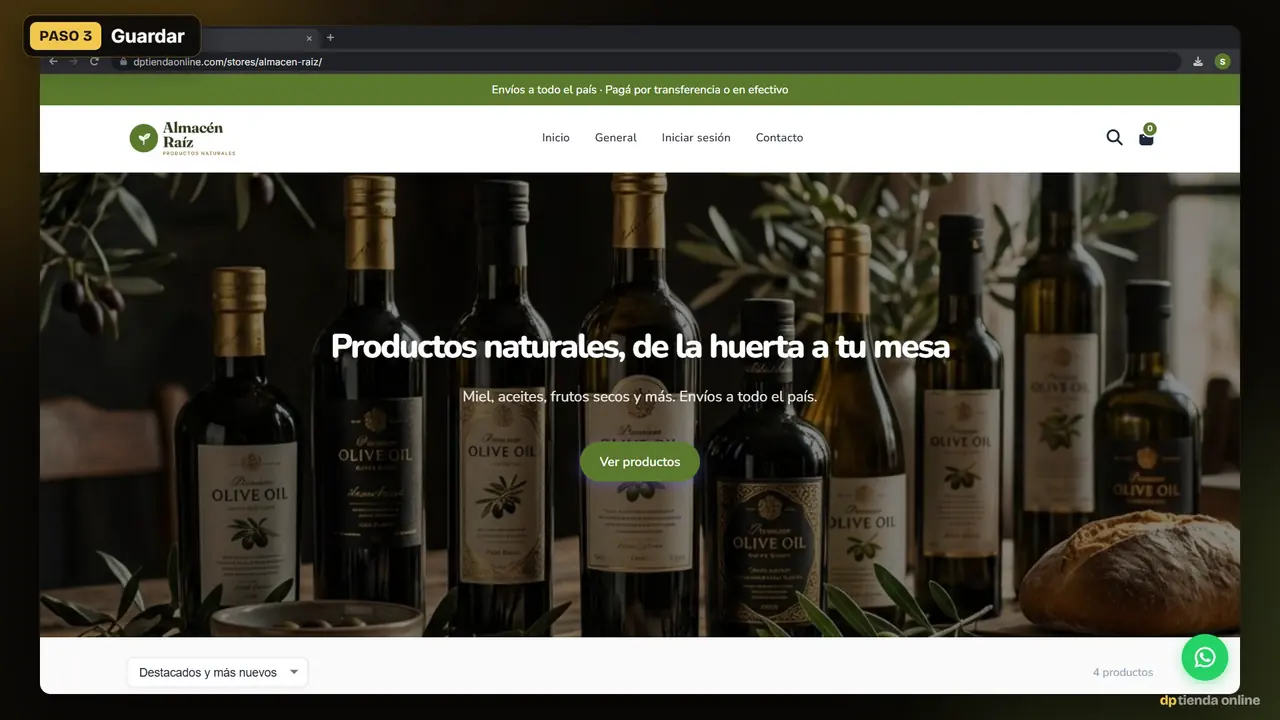Open the General menu item
The height and width of the screenshot is (720, 1280).
[616, 138]
